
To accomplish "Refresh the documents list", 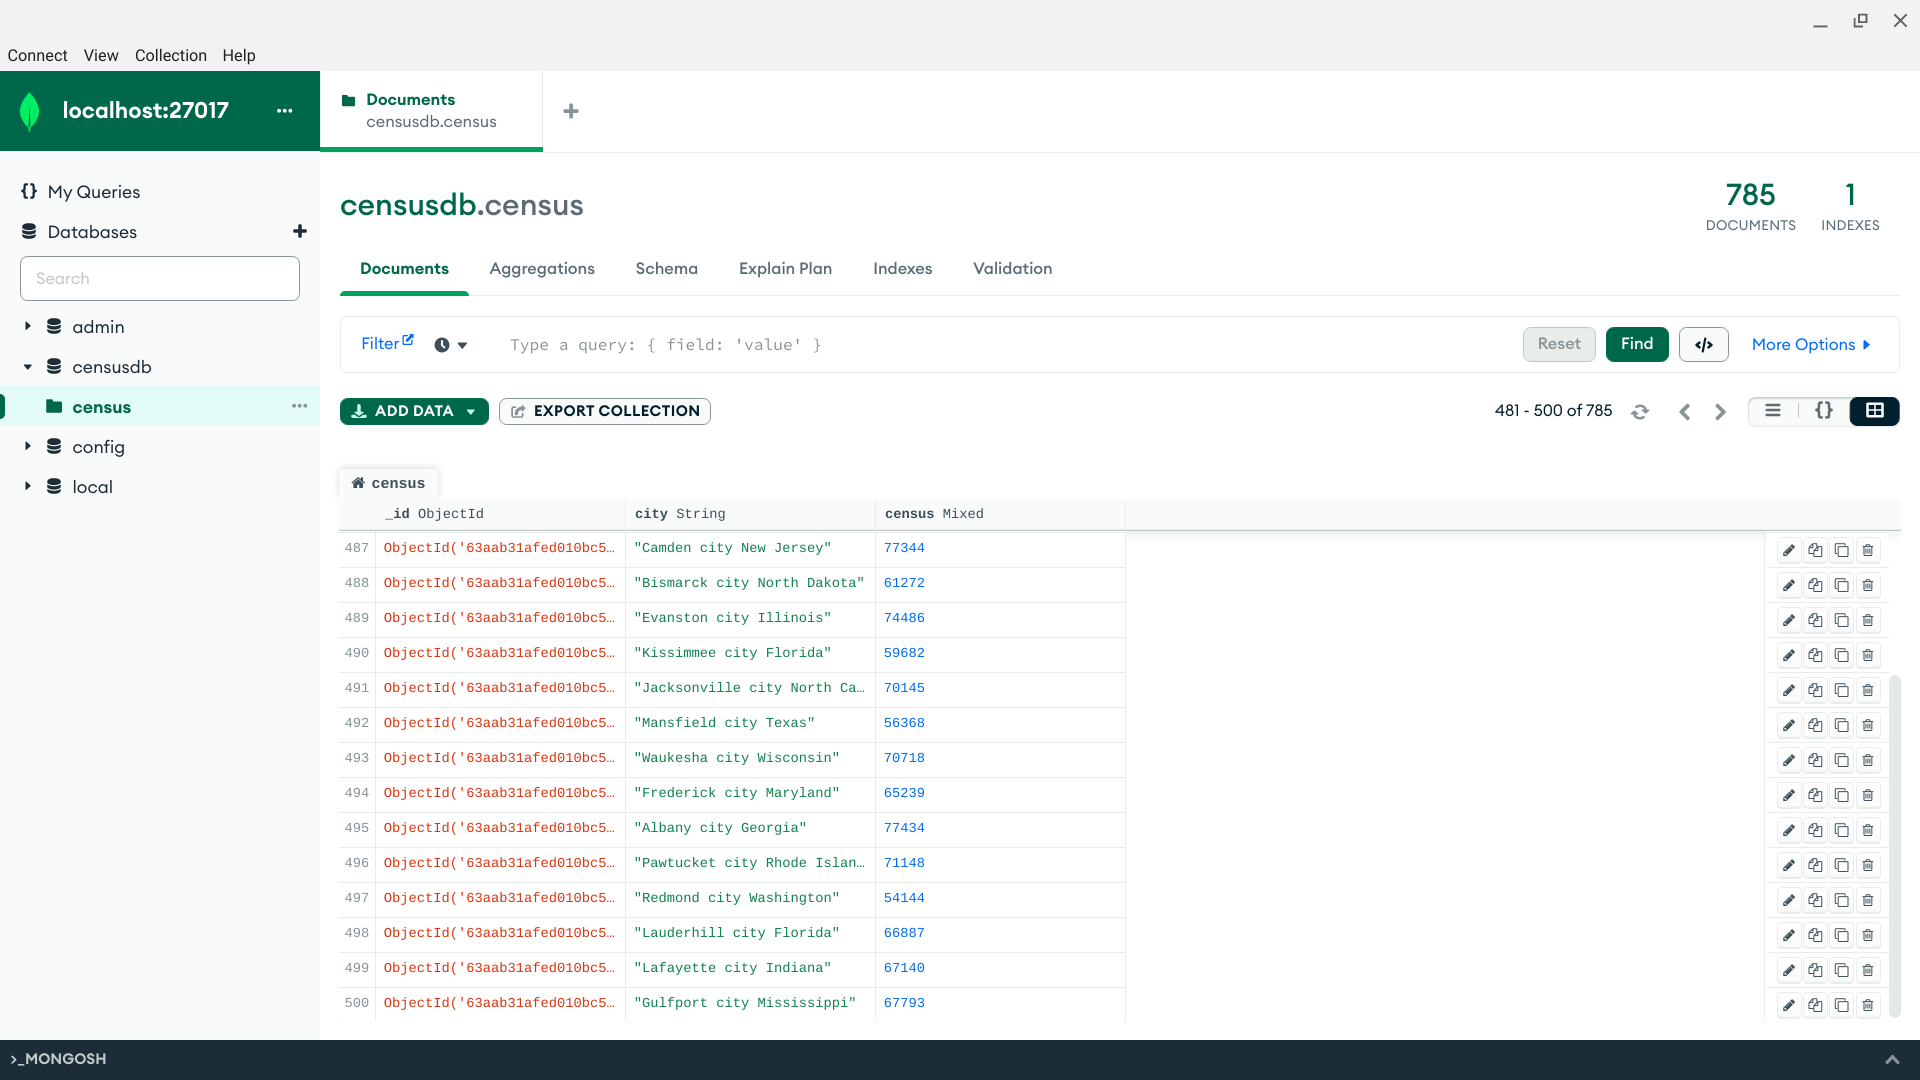I will pos(1640,411).
